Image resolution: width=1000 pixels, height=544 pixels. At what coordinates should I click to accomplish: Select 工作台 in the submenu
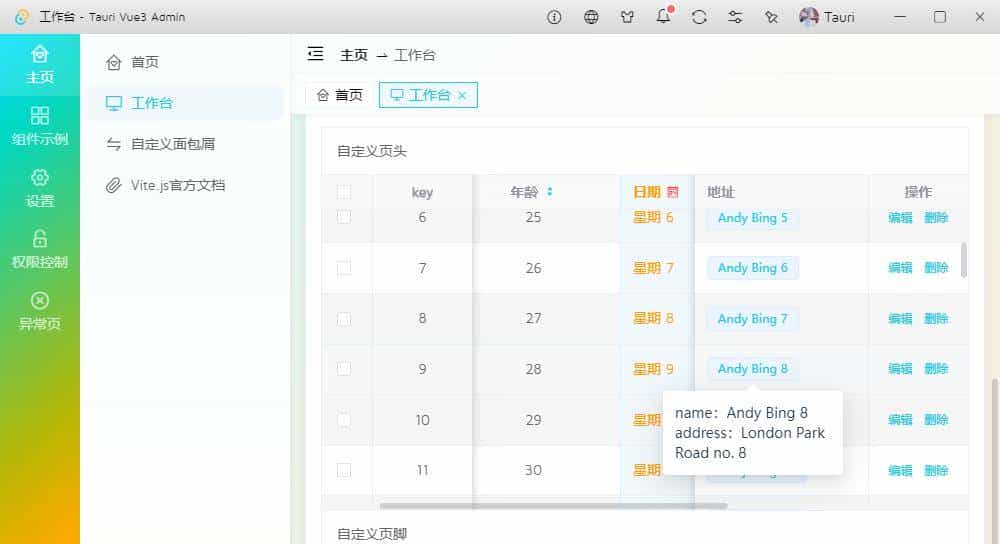point(185,103)
